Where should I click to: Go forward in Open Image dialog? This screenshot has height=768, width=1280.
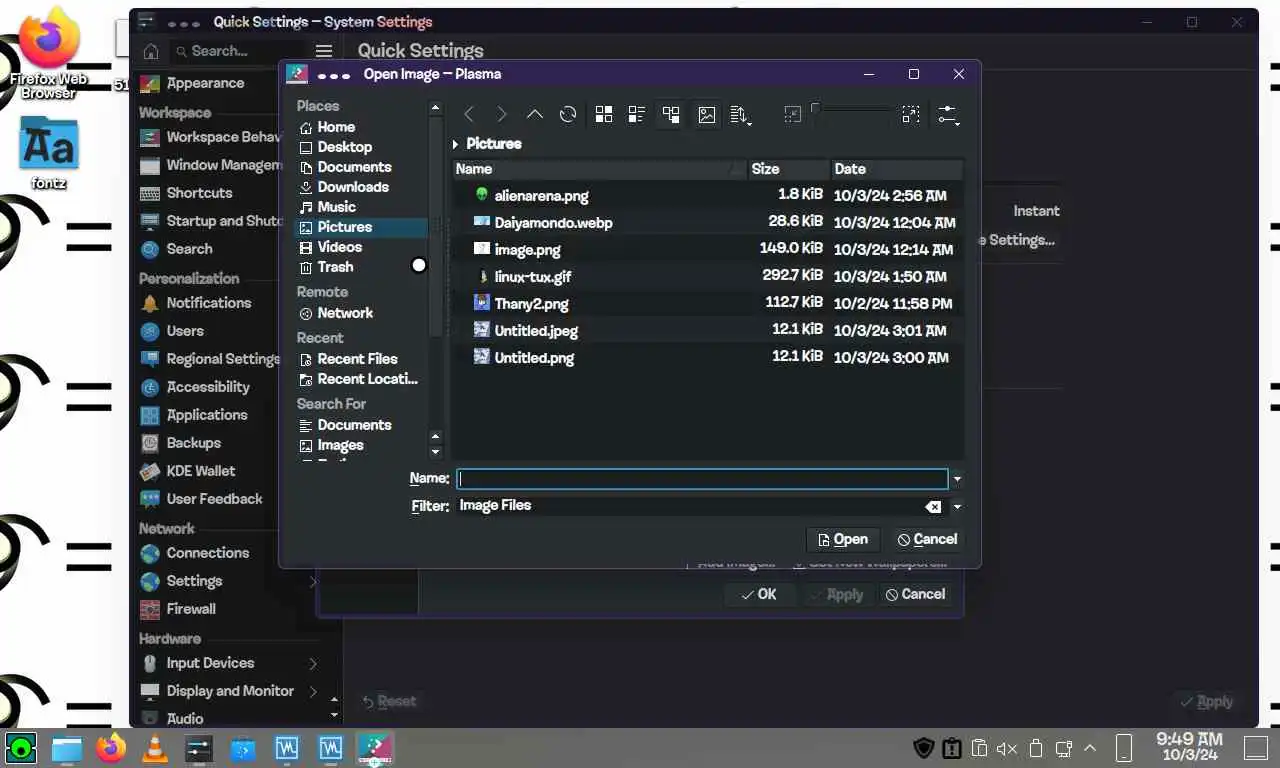[502, 115]
